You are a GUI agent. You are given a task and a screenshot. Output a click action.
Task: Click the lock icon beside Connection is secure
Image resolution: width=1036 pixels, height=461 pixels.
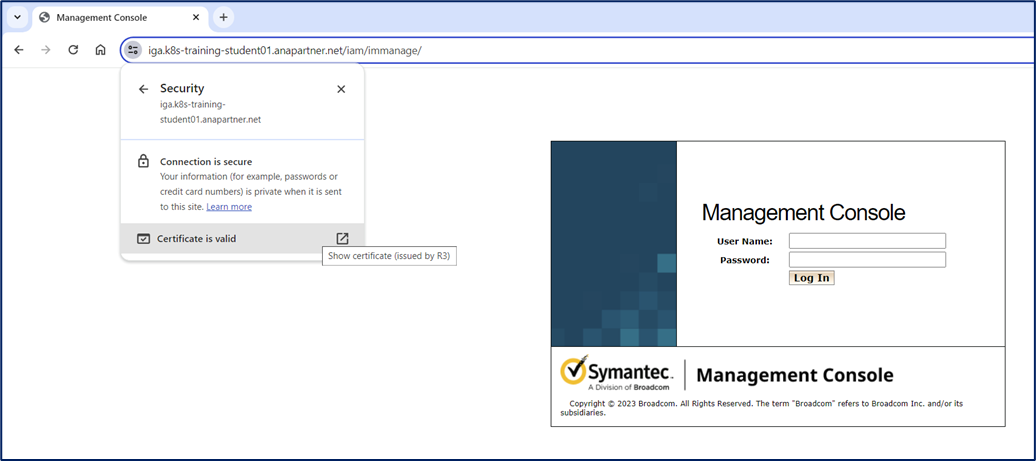143,162
